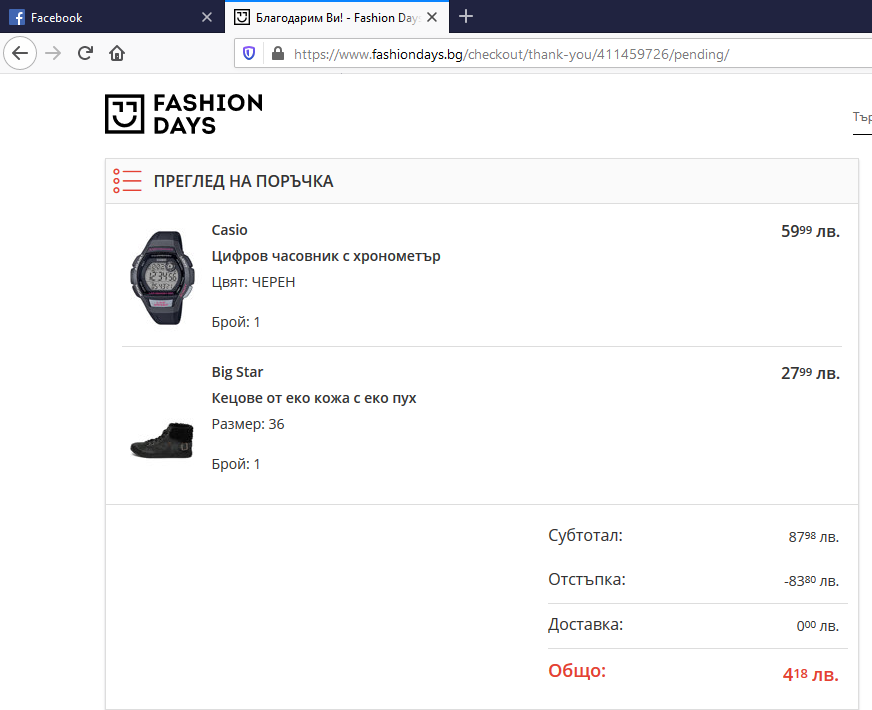Image resolution: width=872 pixels, height=710 pixels.
Task: Close the Facebook tab
Action: point(206,18)
